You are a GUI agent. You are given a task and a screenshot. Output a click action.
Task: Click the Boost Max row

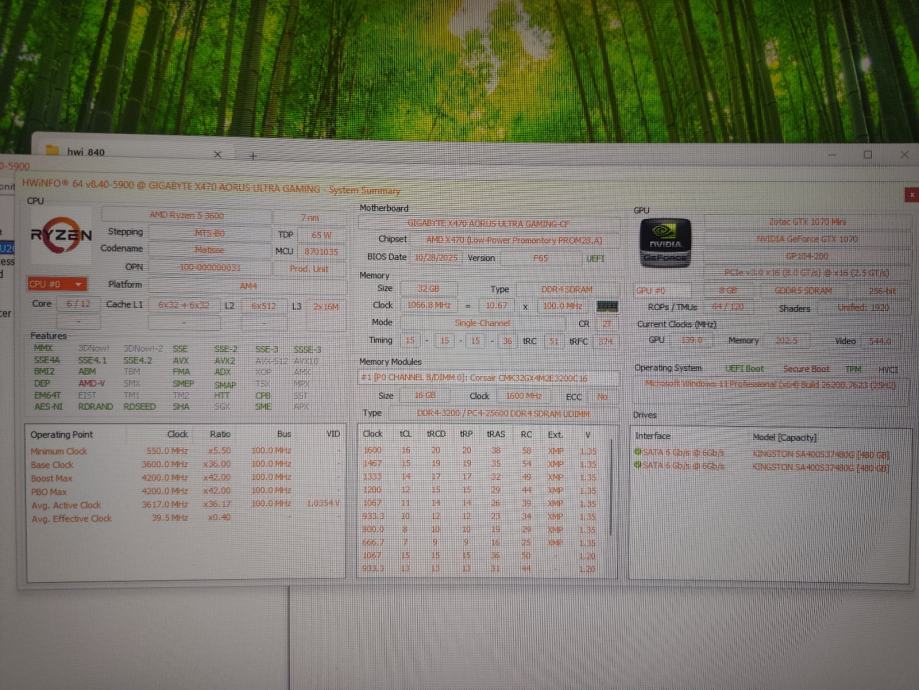[x=185, y=478]
